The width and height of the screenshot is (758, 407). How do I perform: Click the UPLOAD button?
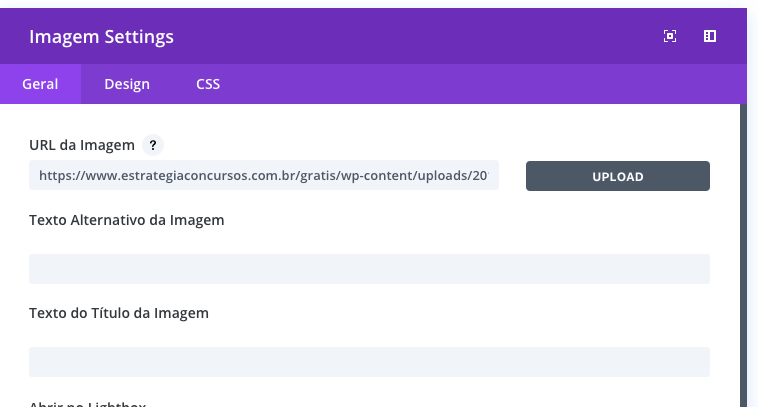618,176
